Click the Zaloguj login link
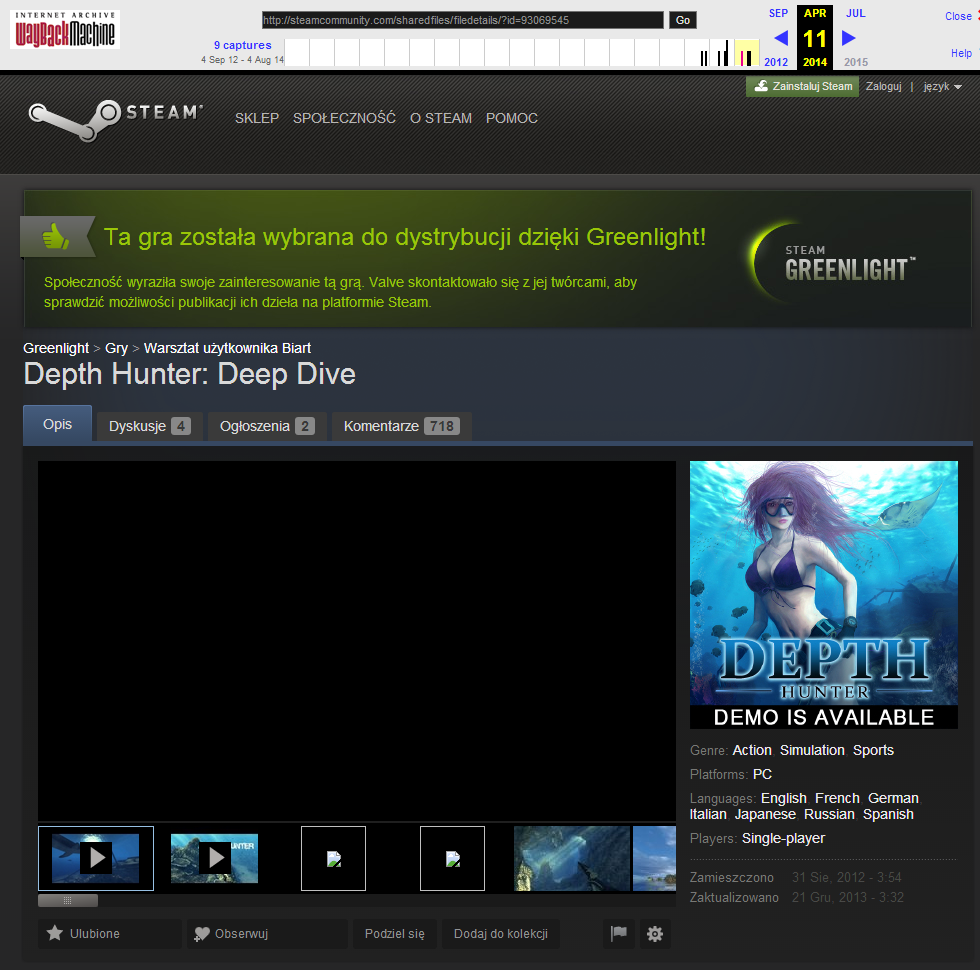The image size is (980, 970). tap(884, 86)
